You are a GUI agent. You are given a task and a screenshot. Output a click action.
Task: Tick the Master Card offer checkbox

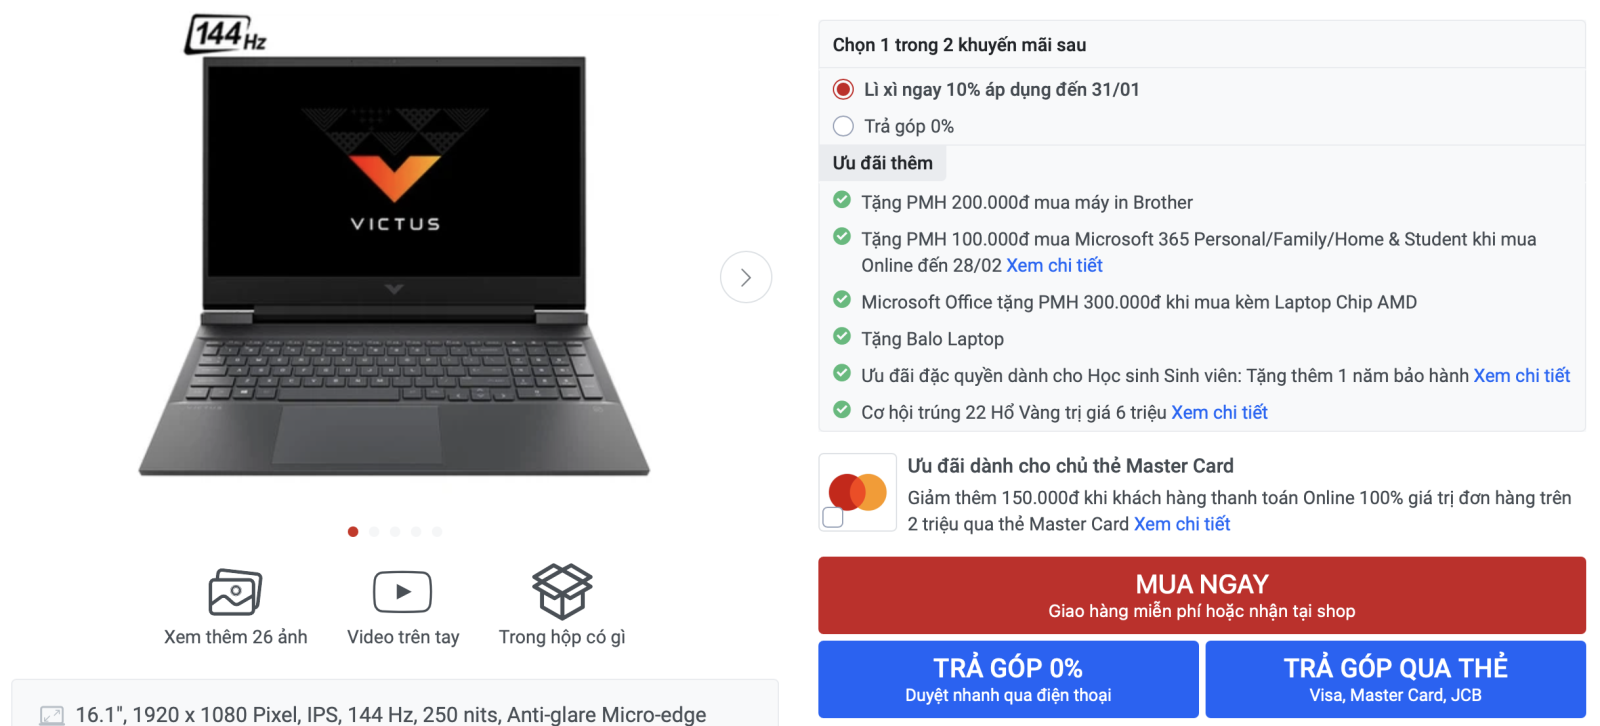pyautogui.click(x=833, y=517)
